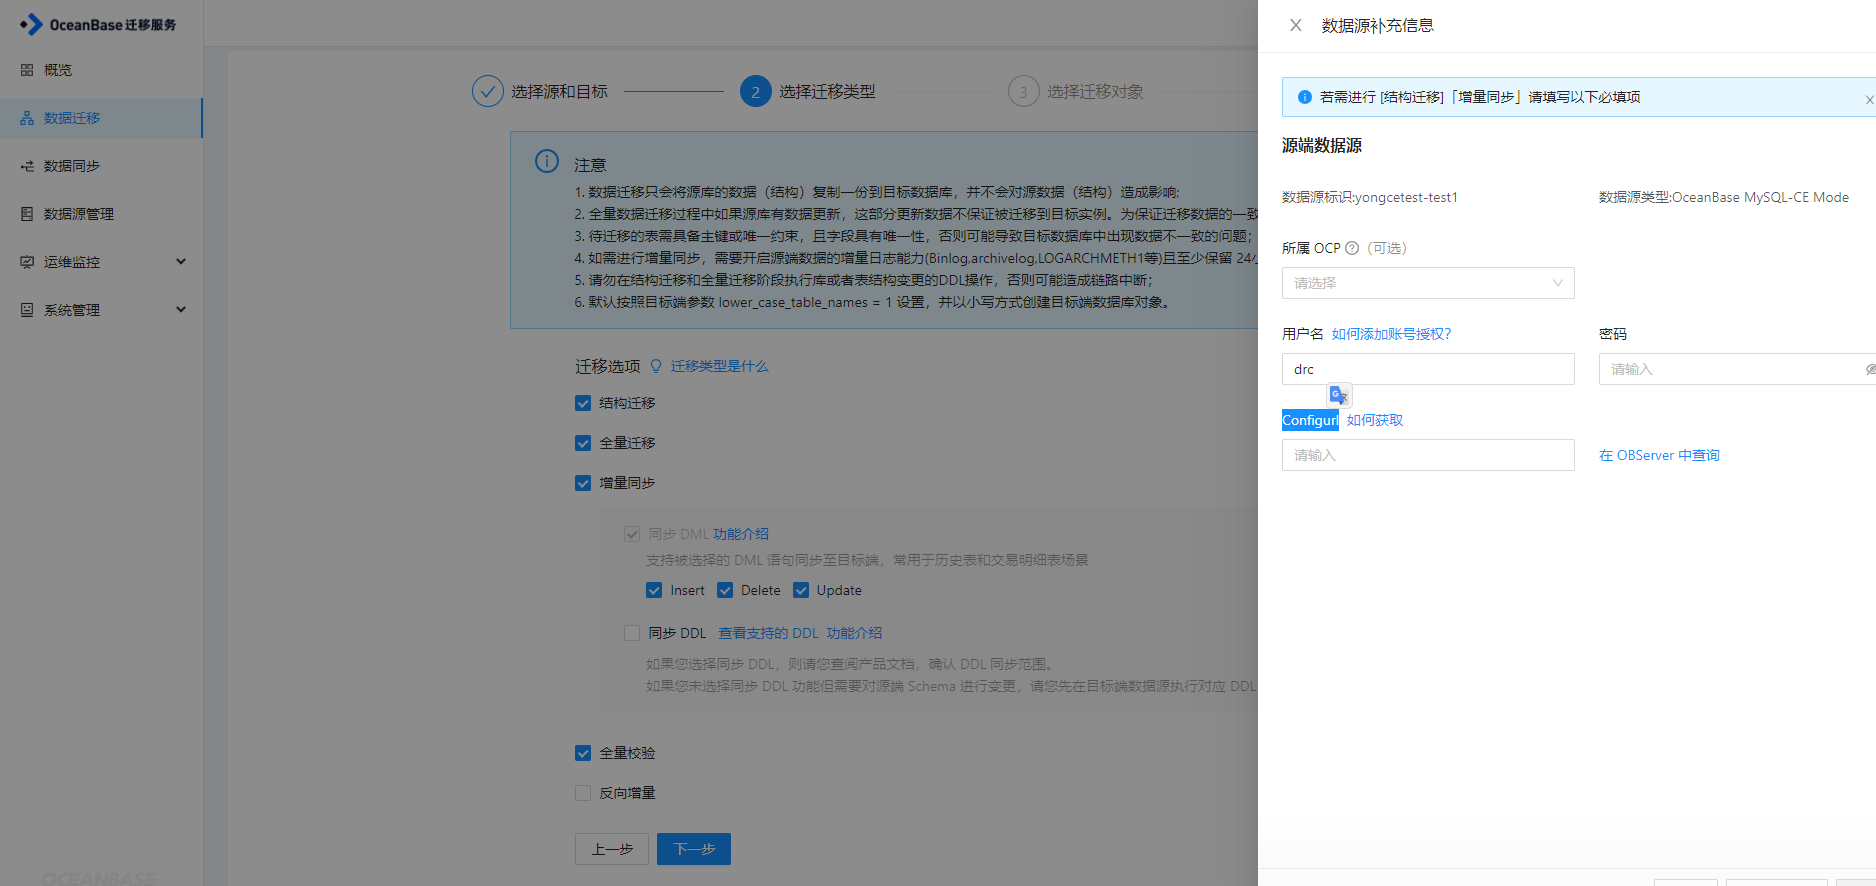This screenshot has height=886, width=1876.
Task: Click the 选择迁移对象 step label
Action: pyautogui.click(x=1095, y=91)
